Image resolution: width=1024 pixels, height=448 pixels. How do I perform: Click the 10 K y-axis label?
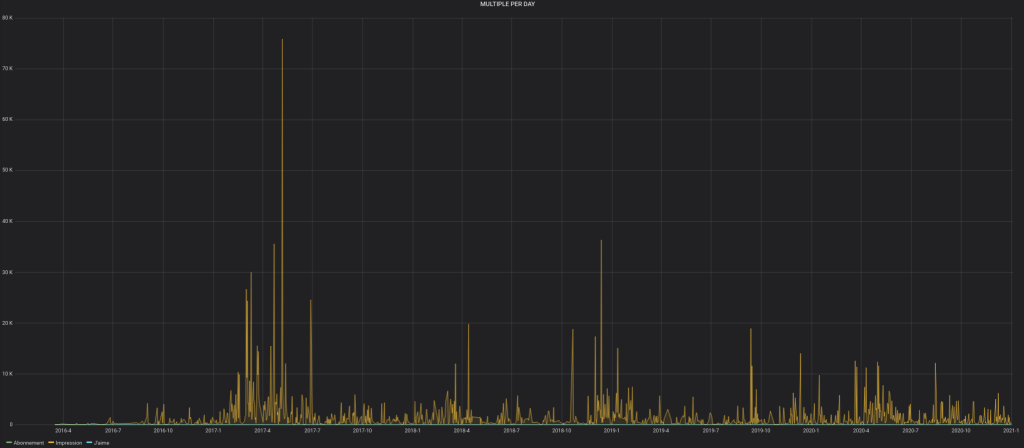pos(7,374)
